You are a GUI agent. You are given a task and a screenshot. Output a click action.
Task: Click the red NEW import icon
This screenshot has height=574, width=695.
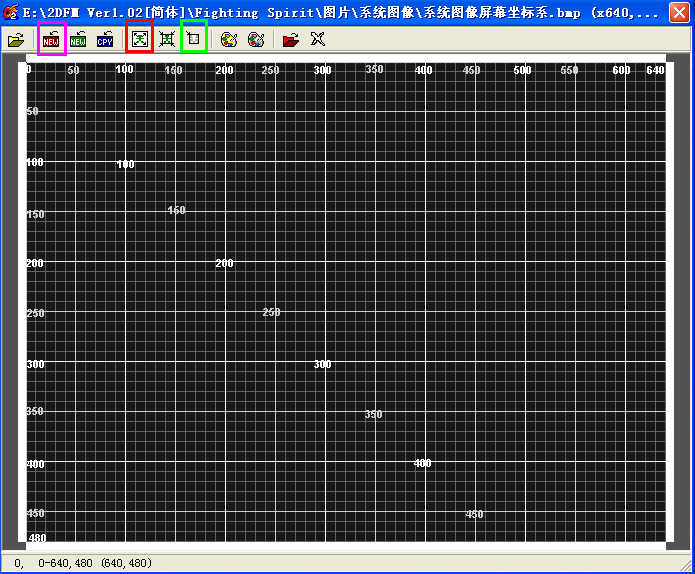pyautogui.click(x=51, y=40)
